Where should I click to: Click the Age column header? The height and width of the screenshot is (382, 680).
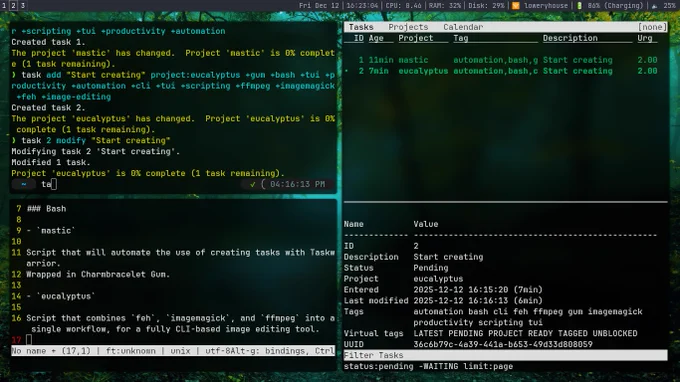click(x=376, y=38)
